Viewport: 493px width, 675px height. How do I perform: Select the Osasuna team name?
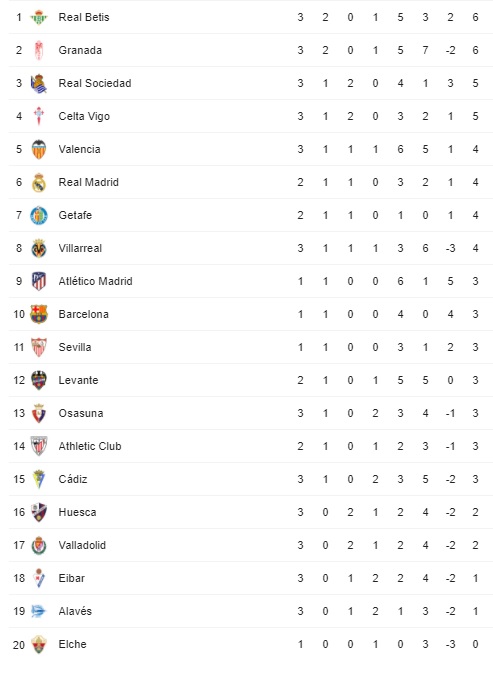click(81, 413)
